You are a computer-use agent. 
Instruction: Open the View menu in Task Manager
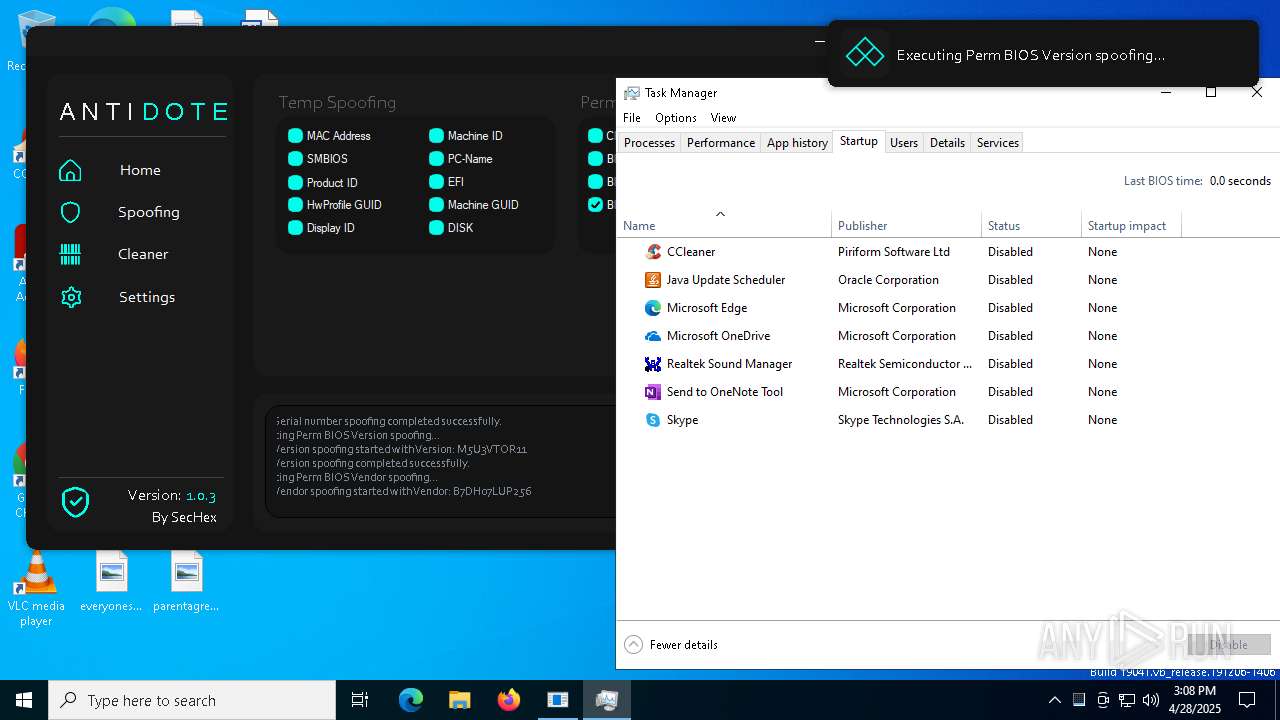723,118
